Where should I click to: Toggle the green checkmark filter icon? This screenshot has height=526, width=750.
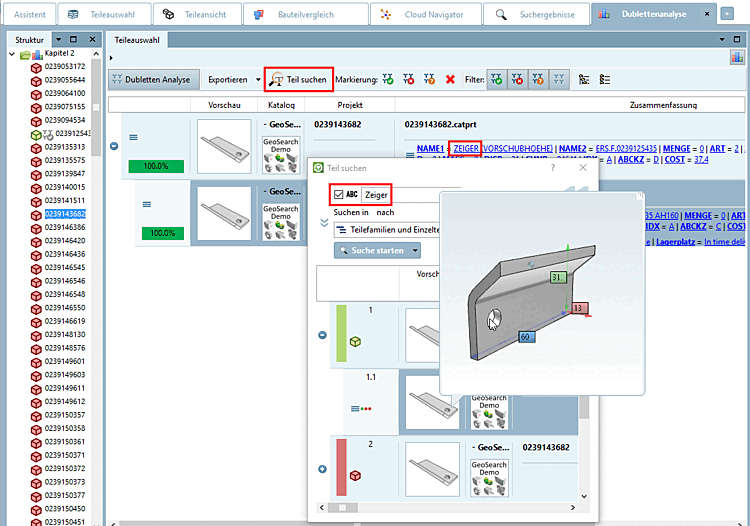pyautogui.click(x=496, y=80)
